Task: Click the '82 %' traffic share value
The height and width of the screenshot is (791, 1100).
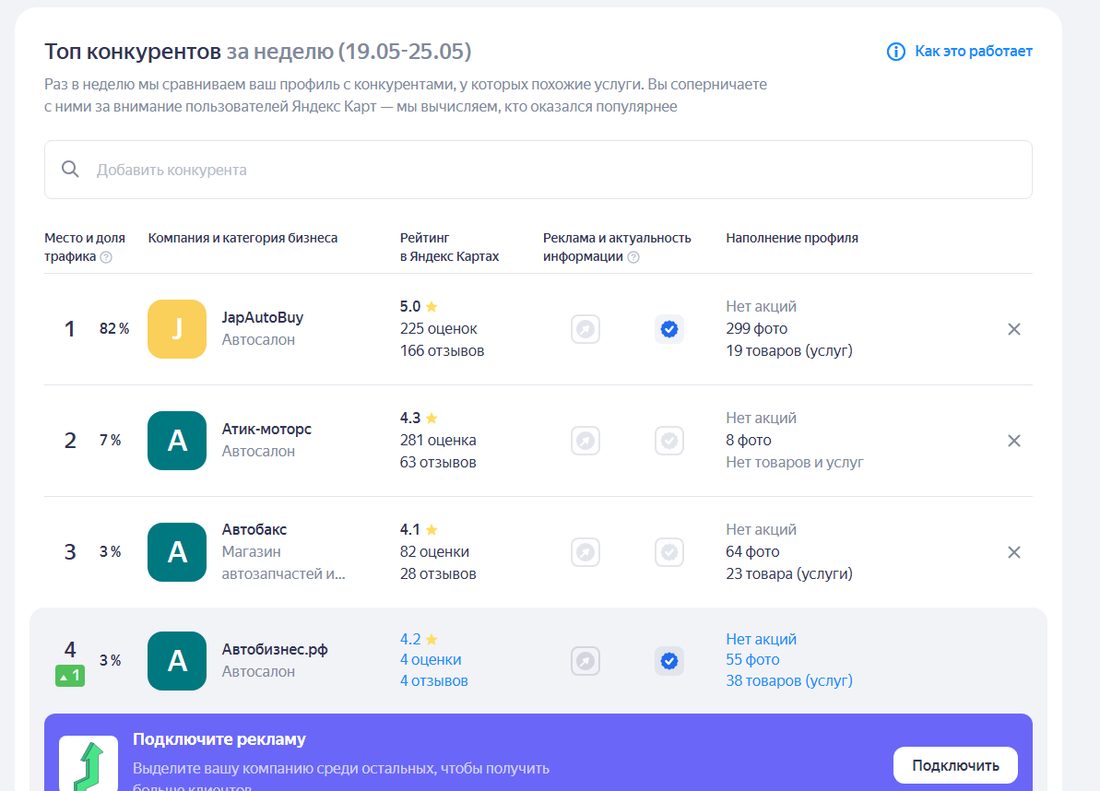Action: coord(114,329)
